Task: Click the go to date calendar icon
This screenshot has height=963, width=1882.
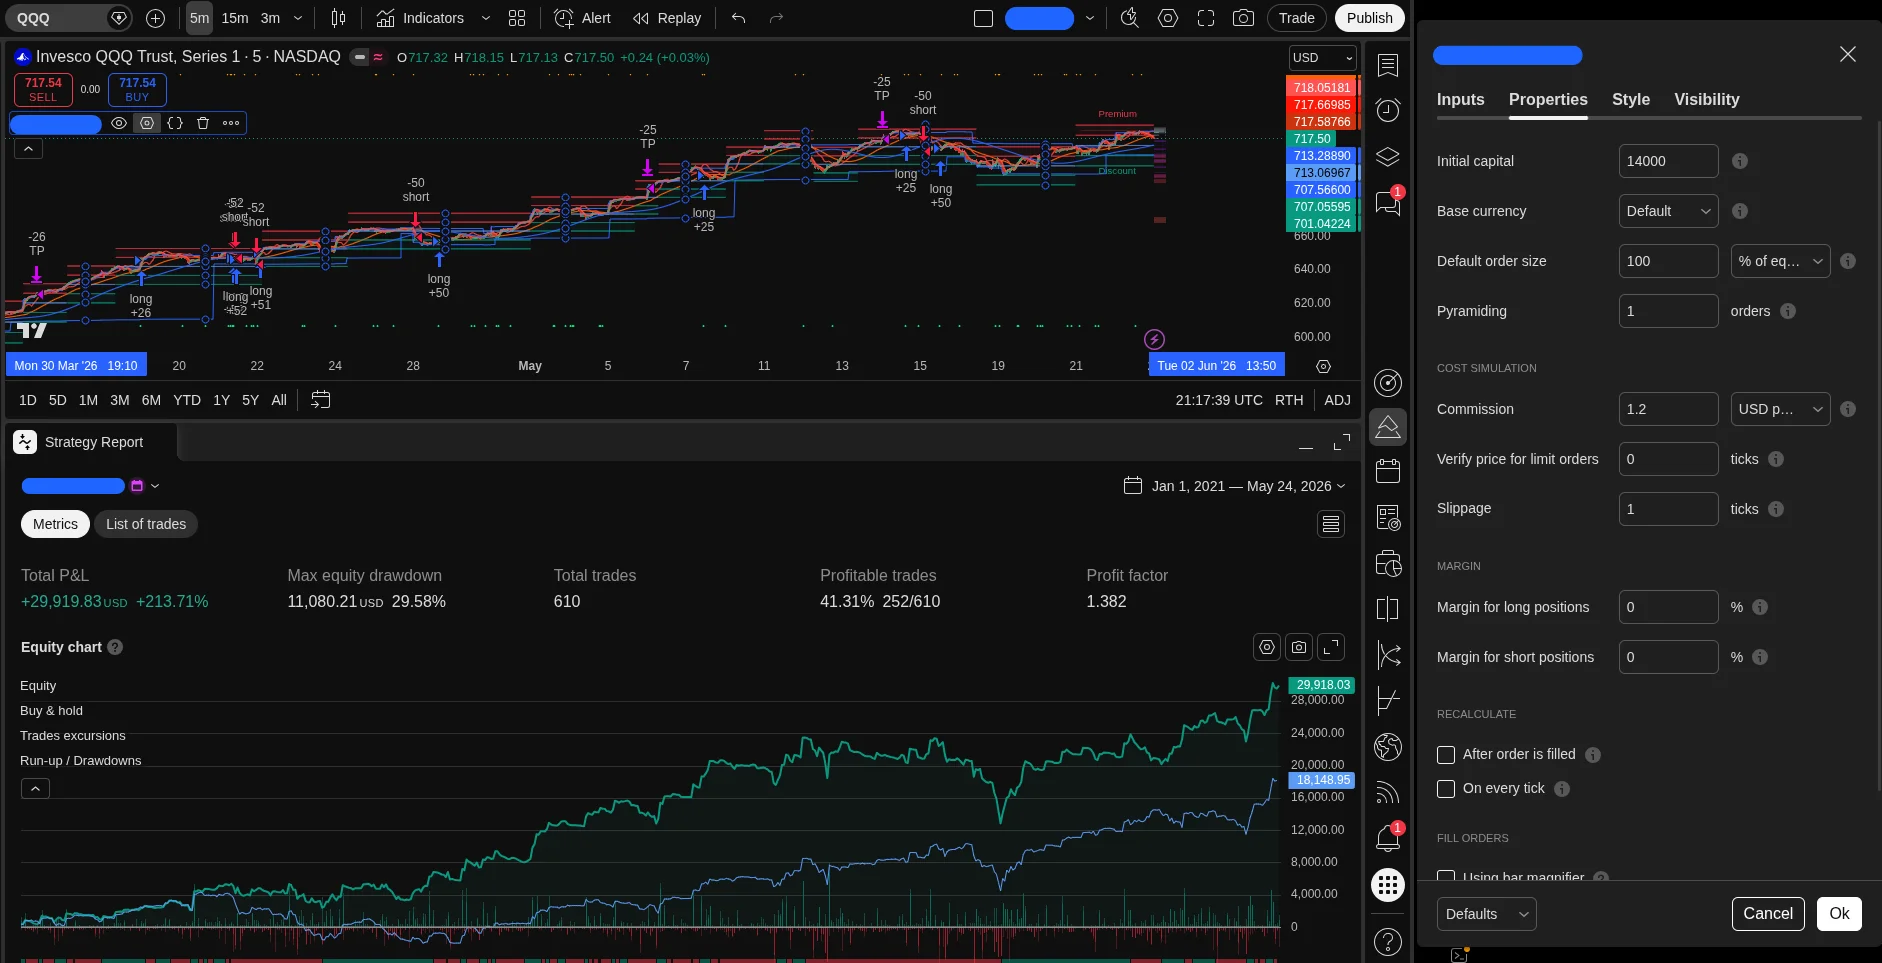Action: pyautogui.click(x=320, y=400)
